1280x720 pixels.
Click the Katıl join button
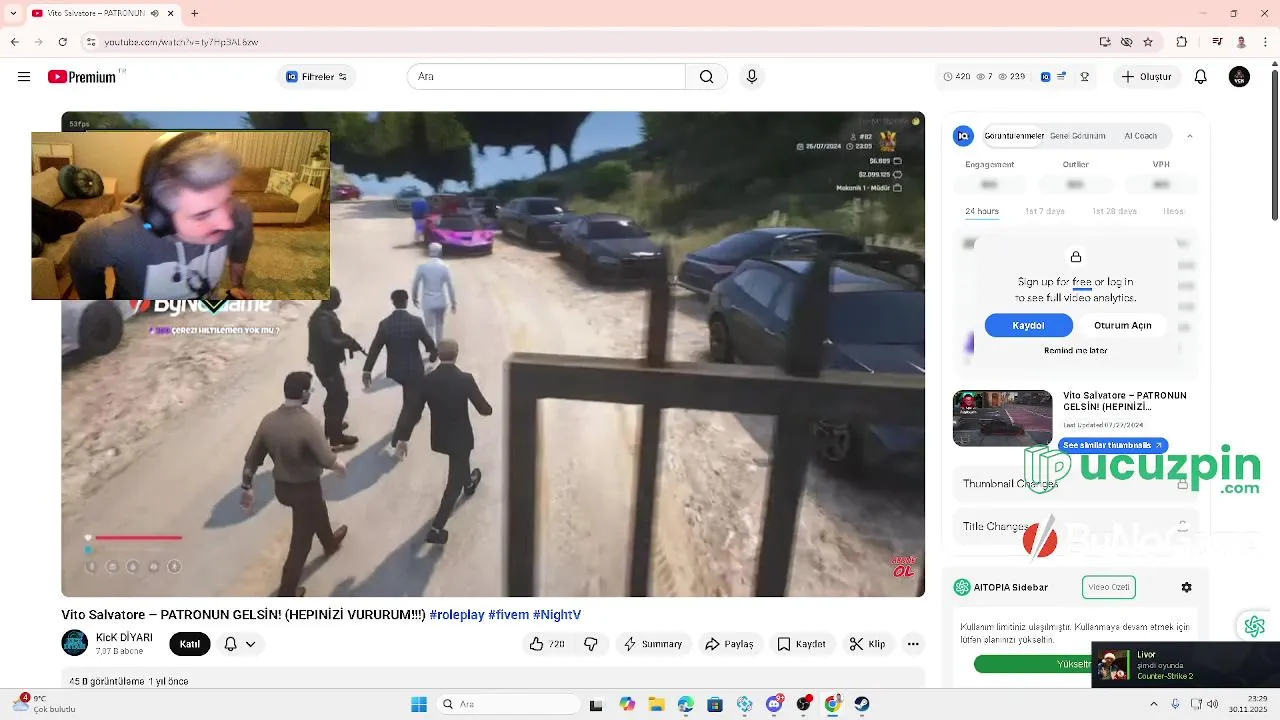click(x=190, y=644)
